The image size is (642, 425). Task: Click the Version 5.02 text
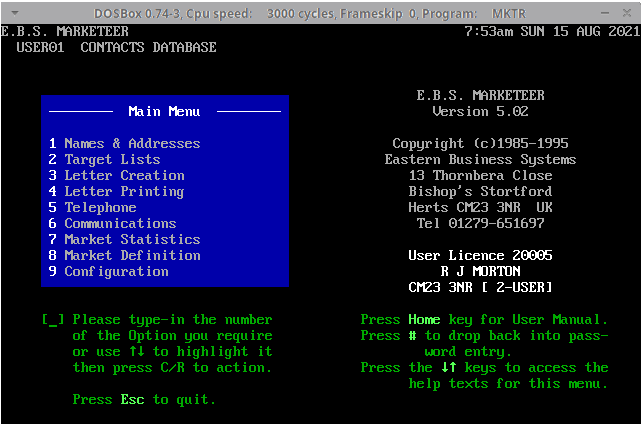480,111
